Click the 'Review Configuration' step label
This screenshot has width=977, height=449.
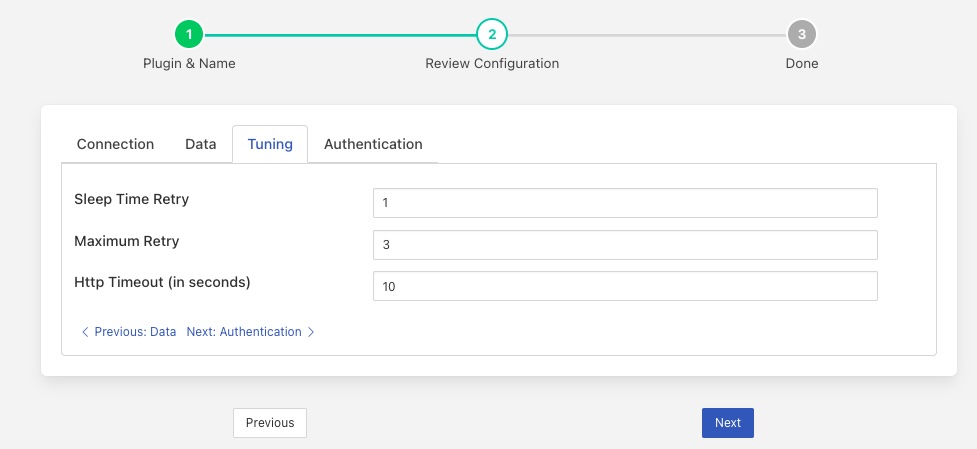pos(492,63)
